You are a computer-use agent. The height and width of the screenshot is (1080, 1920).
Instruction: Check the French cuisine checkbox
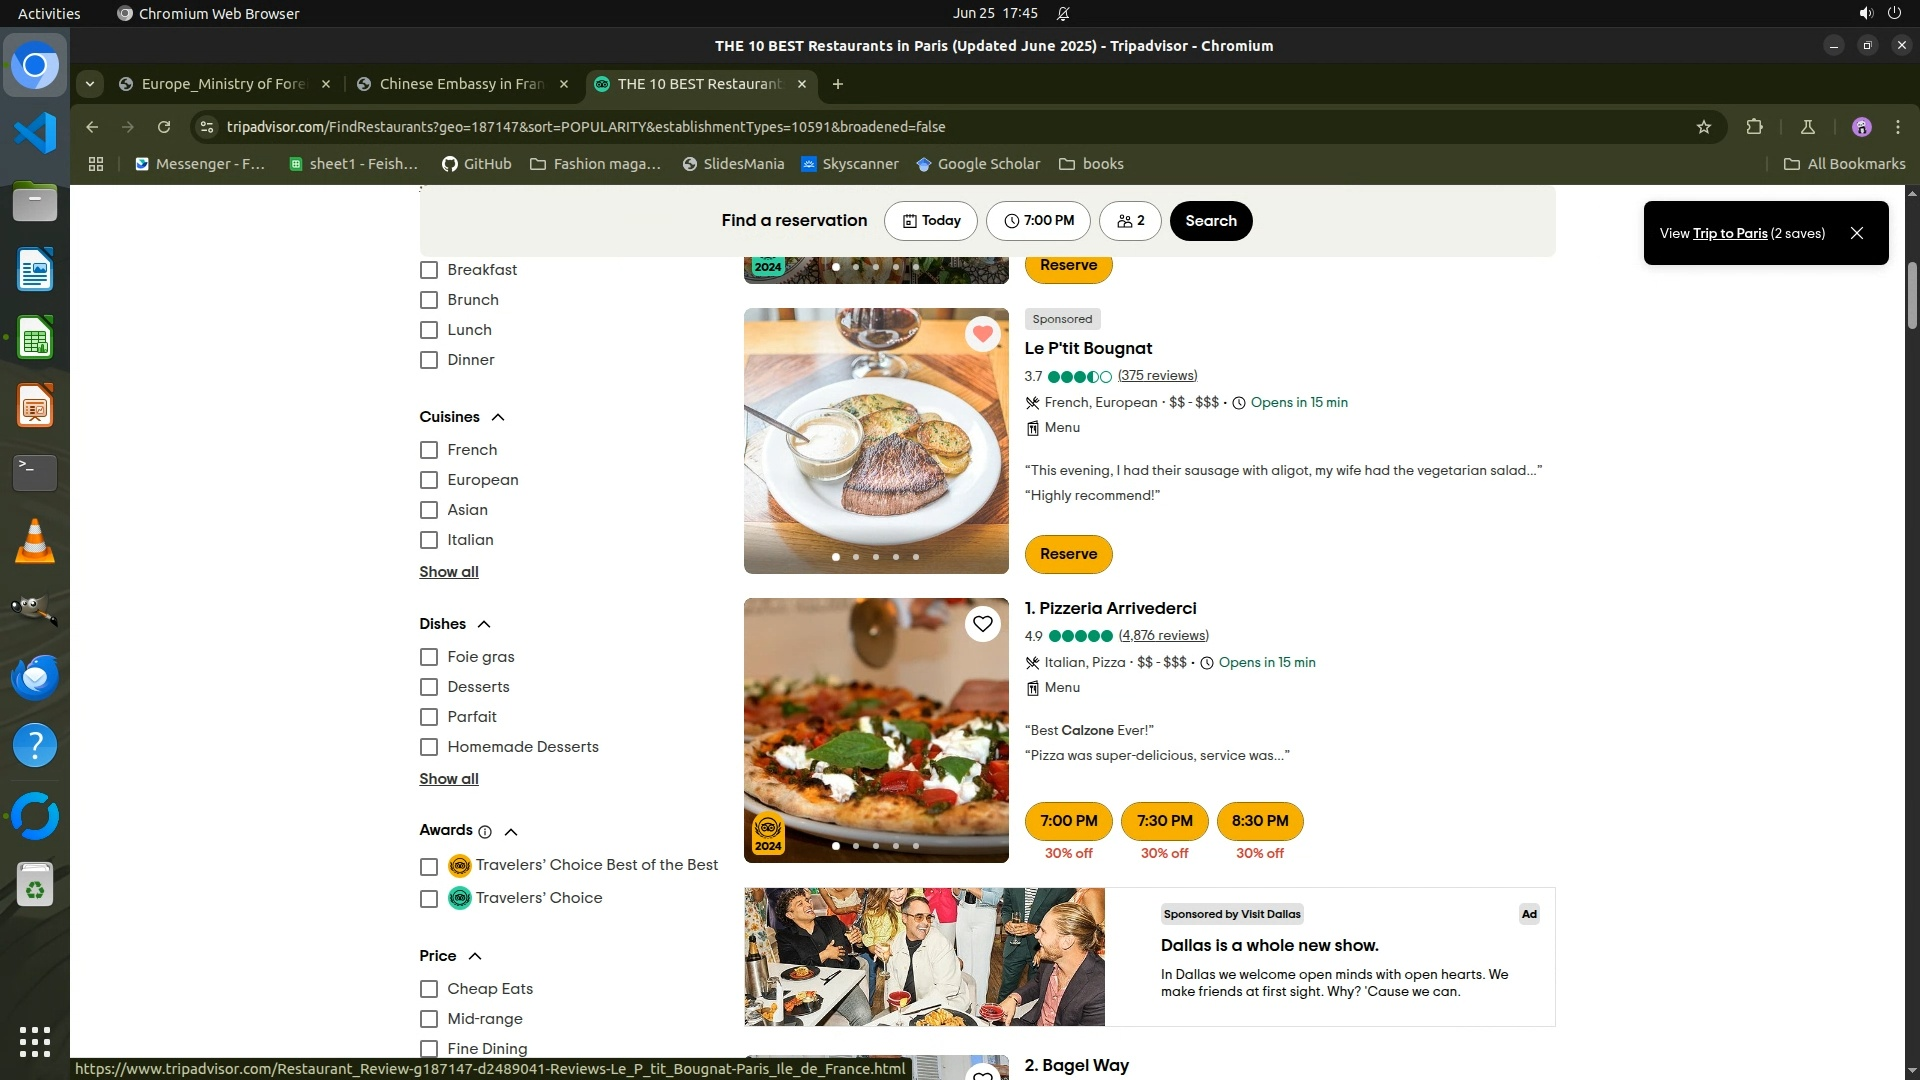tap(429, 450)
